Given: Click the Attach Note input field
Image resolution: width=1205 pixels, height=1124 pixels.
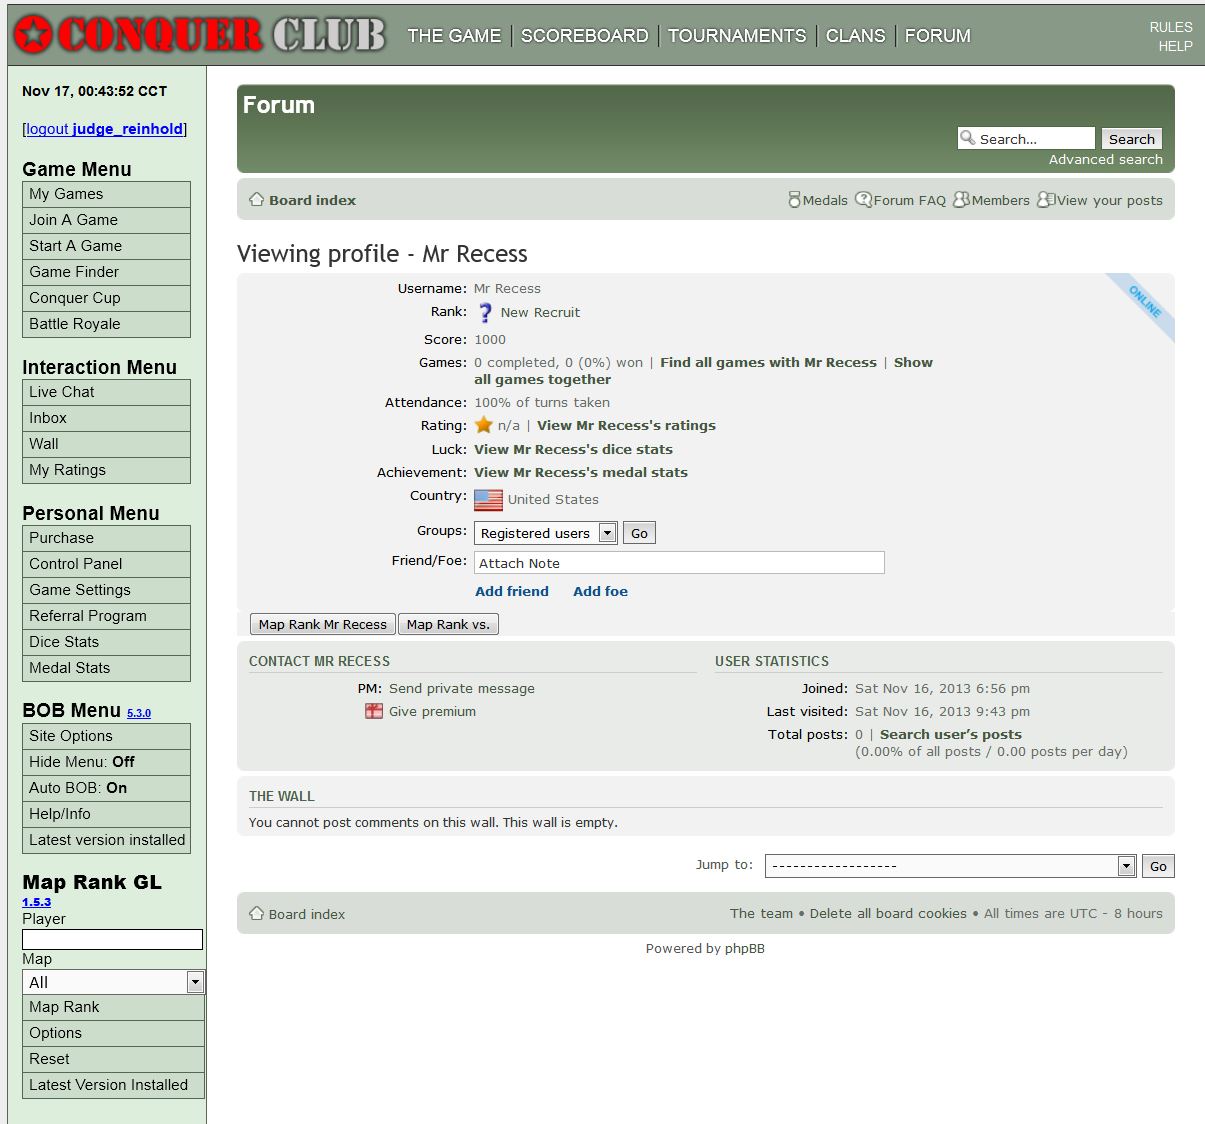Looking at the screenshot, I should pos(679,563).
